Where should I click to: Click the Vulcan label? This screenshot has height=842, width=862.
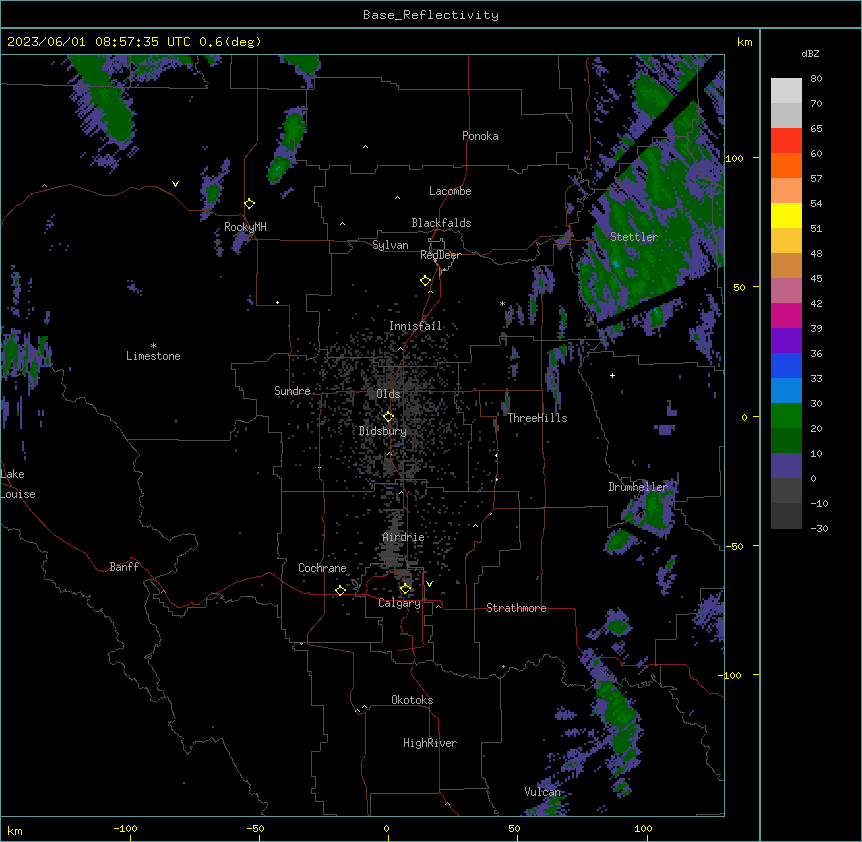point(542,792)
